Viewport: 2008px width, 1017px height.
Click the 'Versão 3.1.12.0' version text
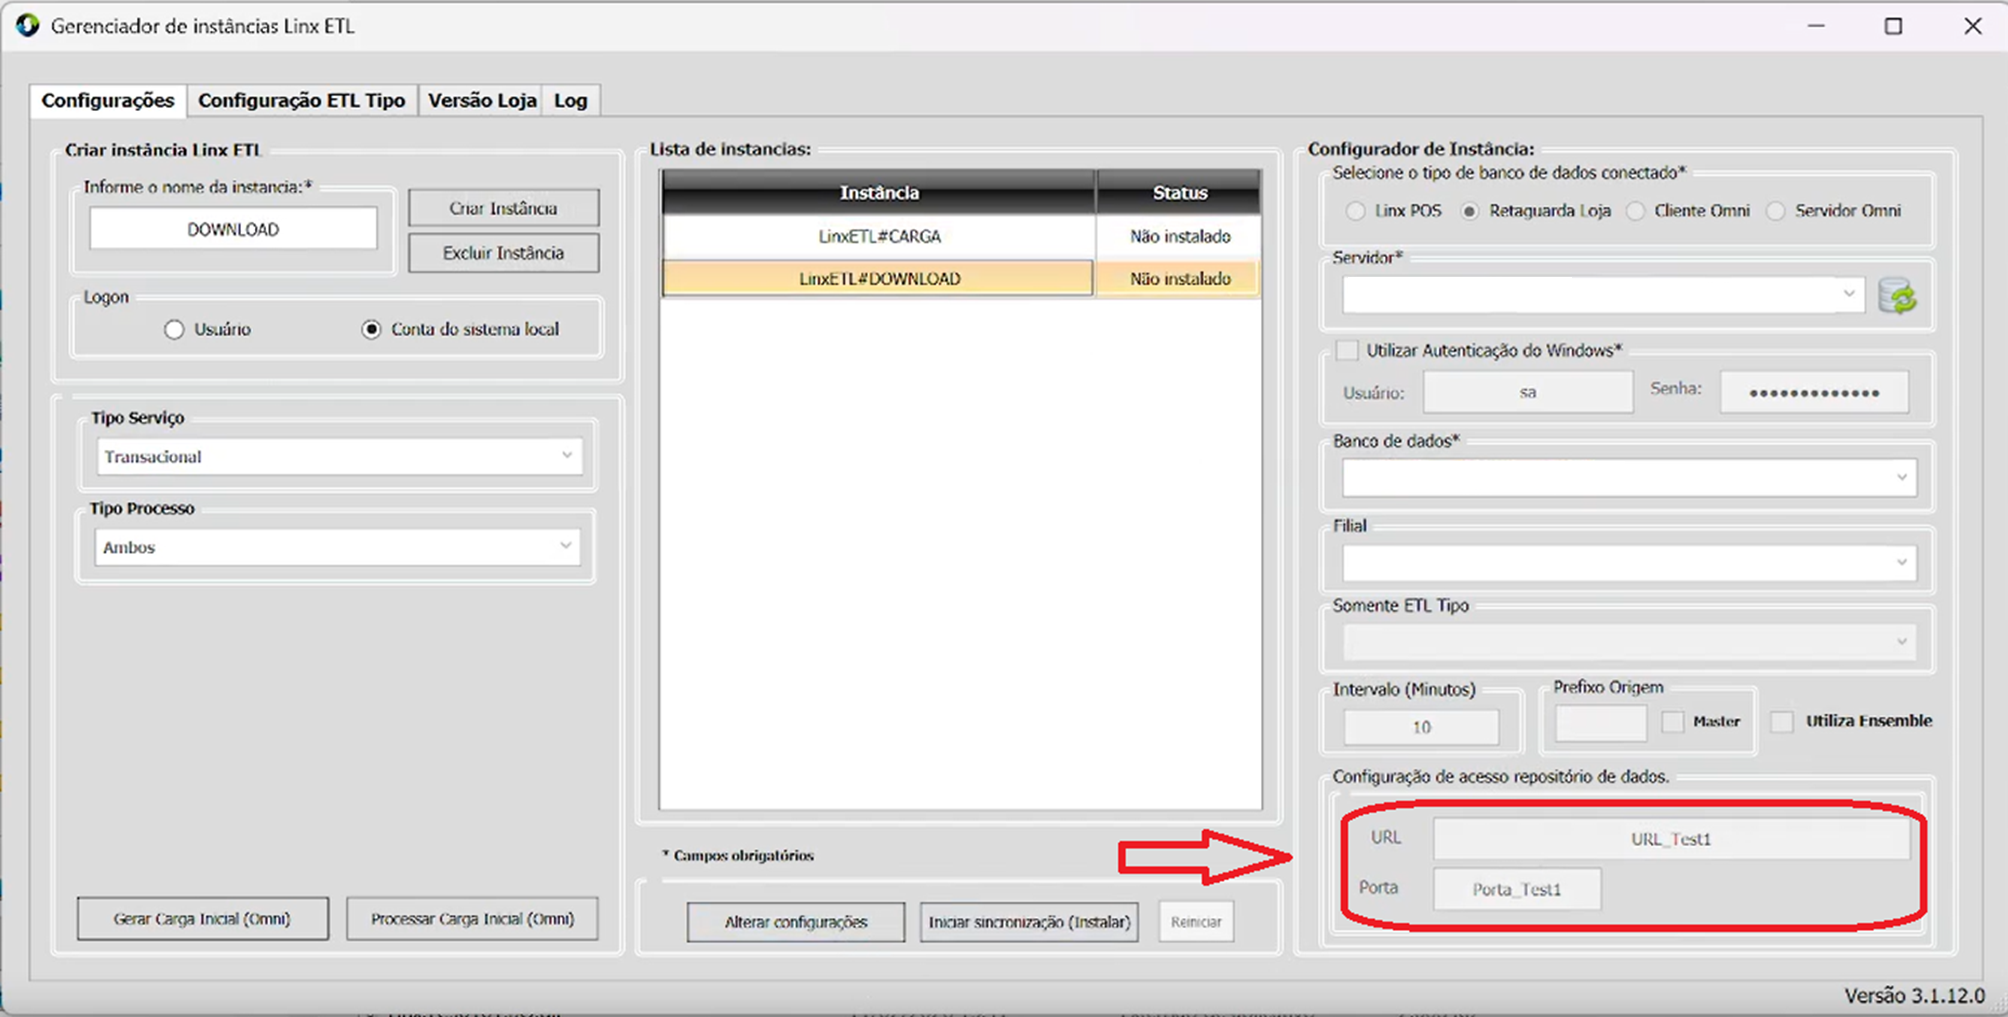1914,996
